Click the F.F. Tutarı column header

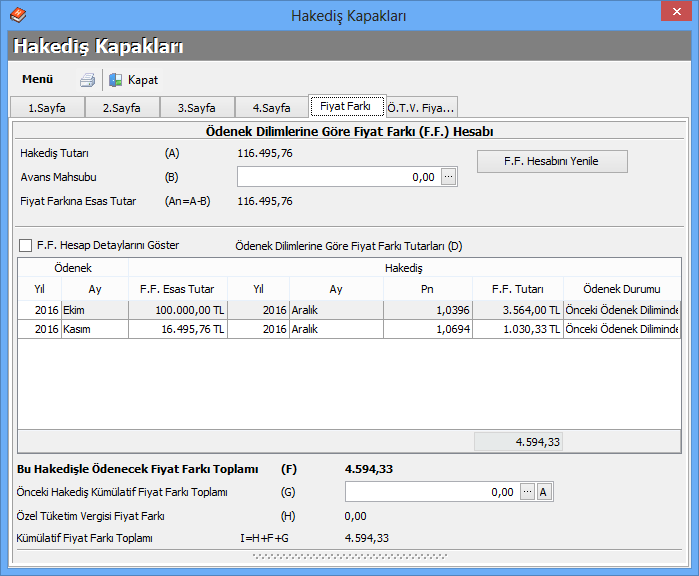tap(517, 289)
